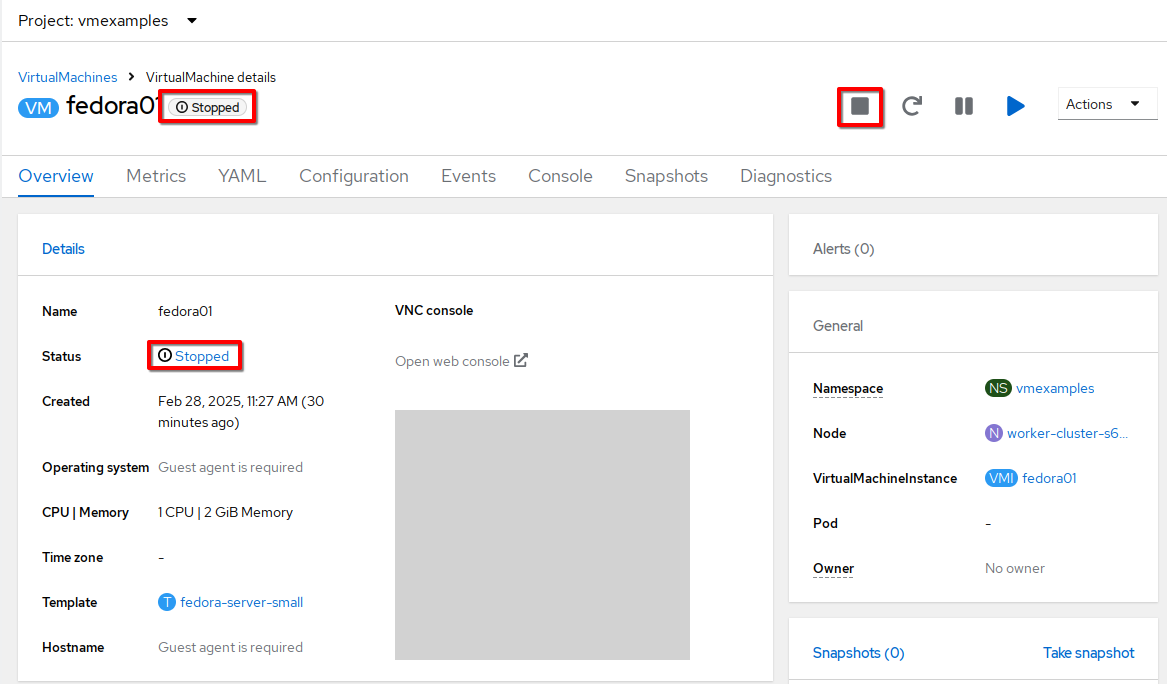Click the Start VM play icon
Screen dimensions: 1167x684
[1015, 106]
